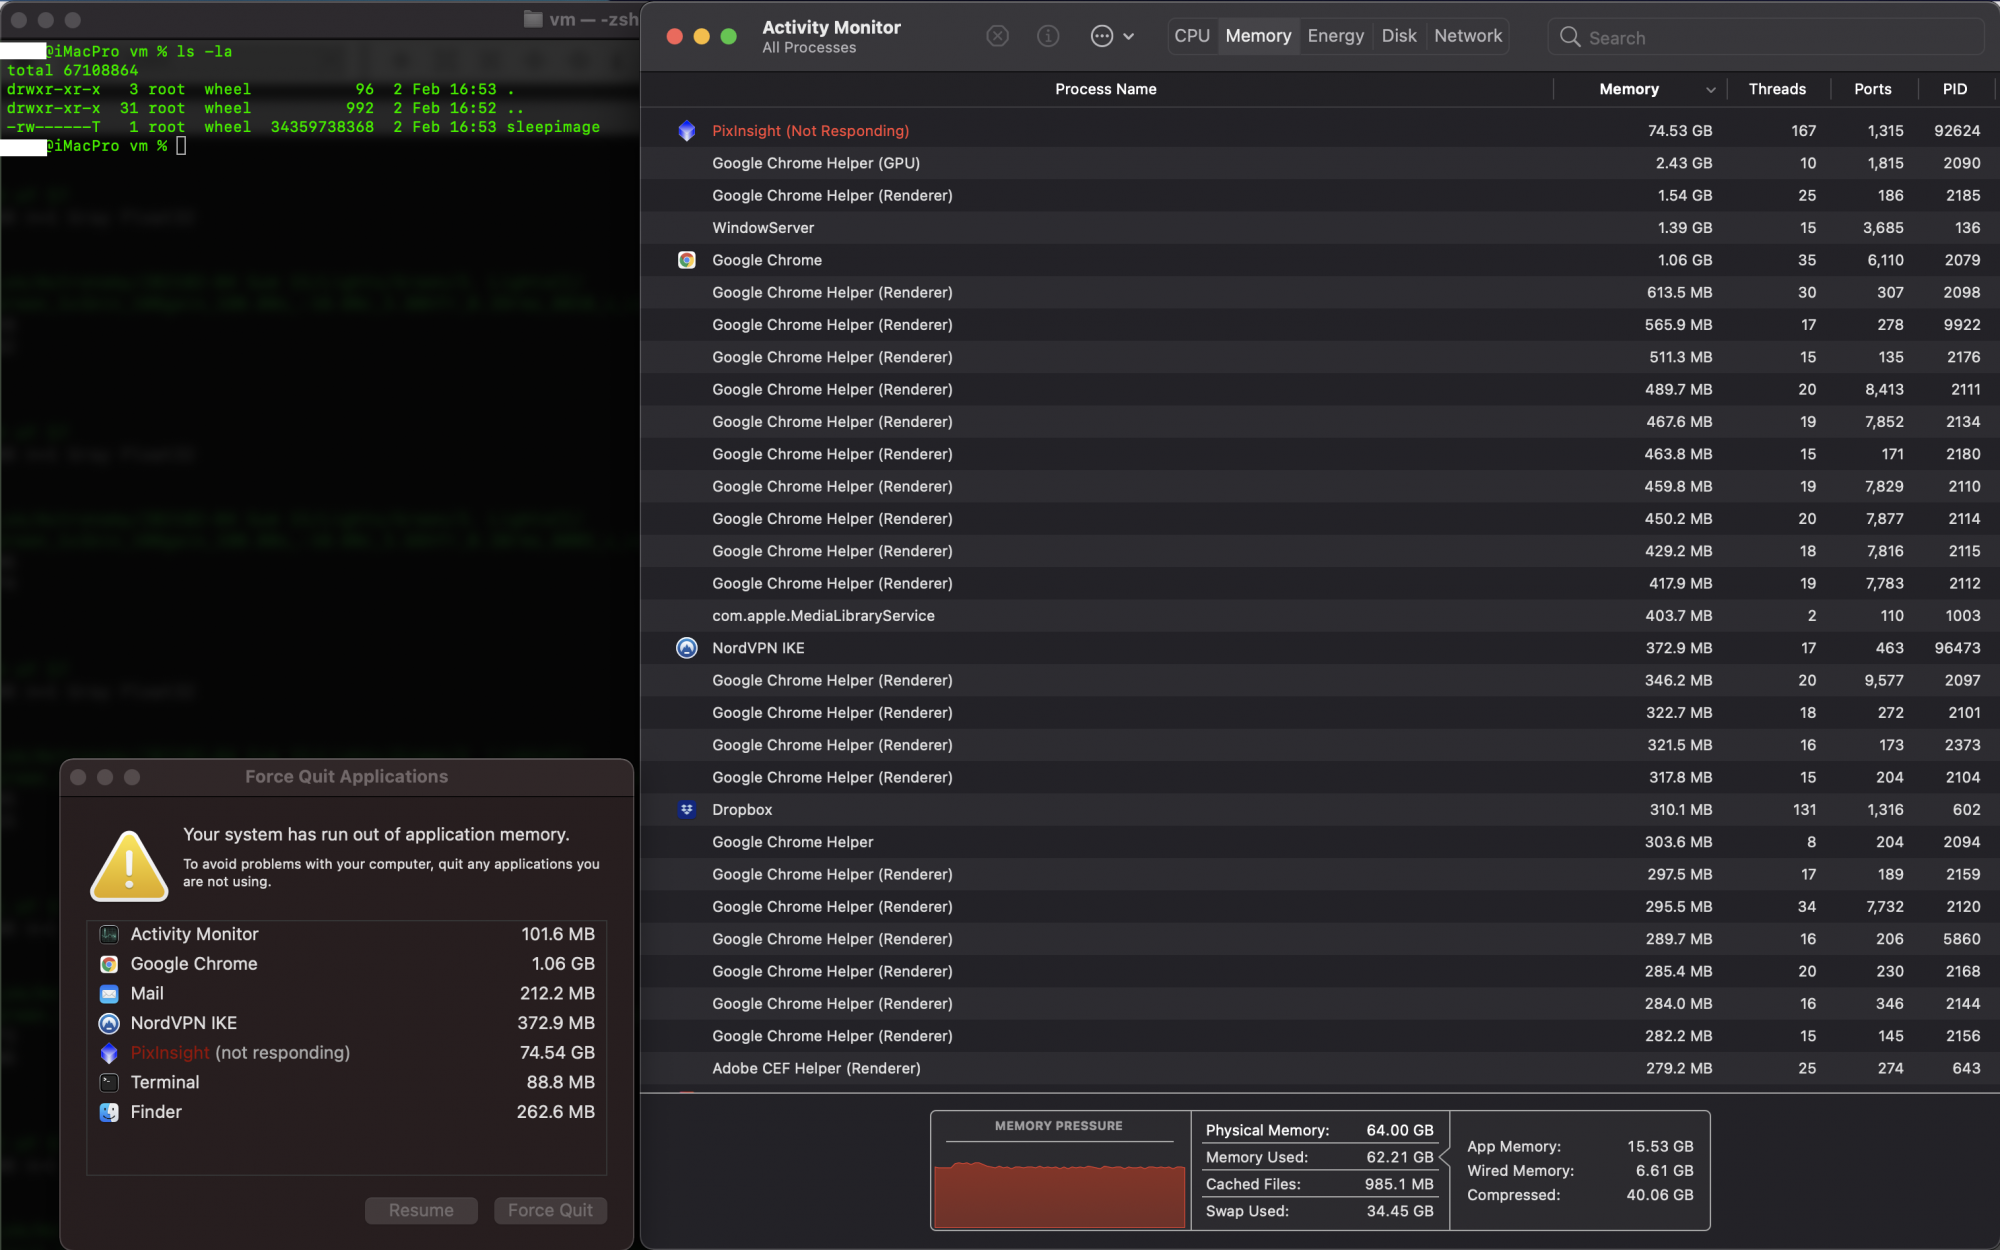The height and width of the screenshot is (1250, 2000).
Task: Click Activity Monitor icon in Force Quit list
Action: pos(109,934)
